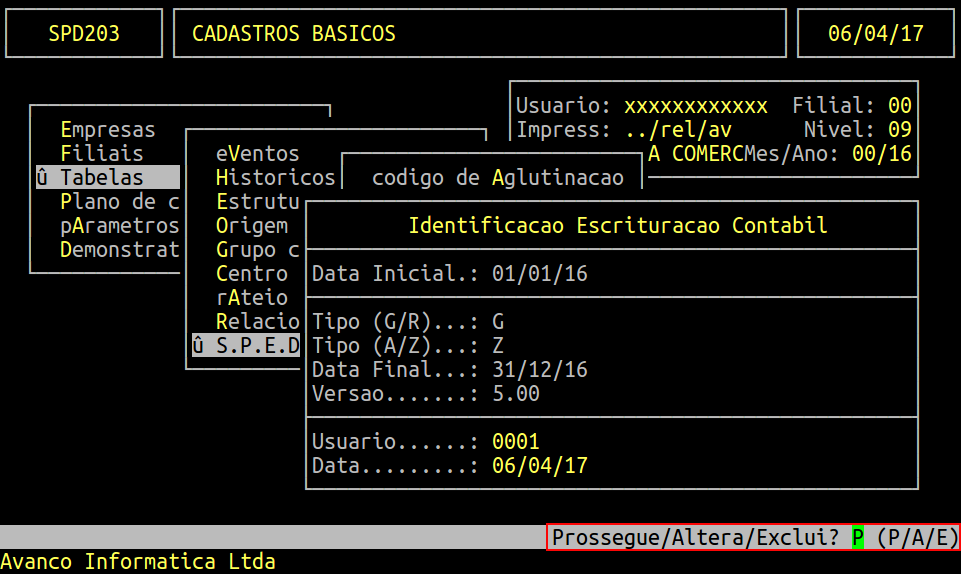Click the codigo de Aglutinacao option
This screenshot has height=574, width=961.
[497, 178]
